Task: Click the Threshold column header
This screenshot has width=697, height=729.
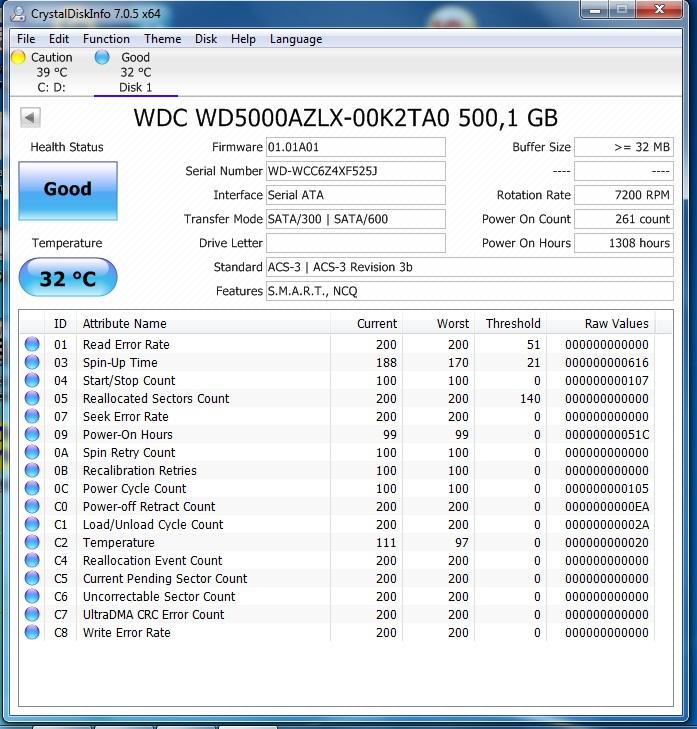Action: click(x=511, y=323)
